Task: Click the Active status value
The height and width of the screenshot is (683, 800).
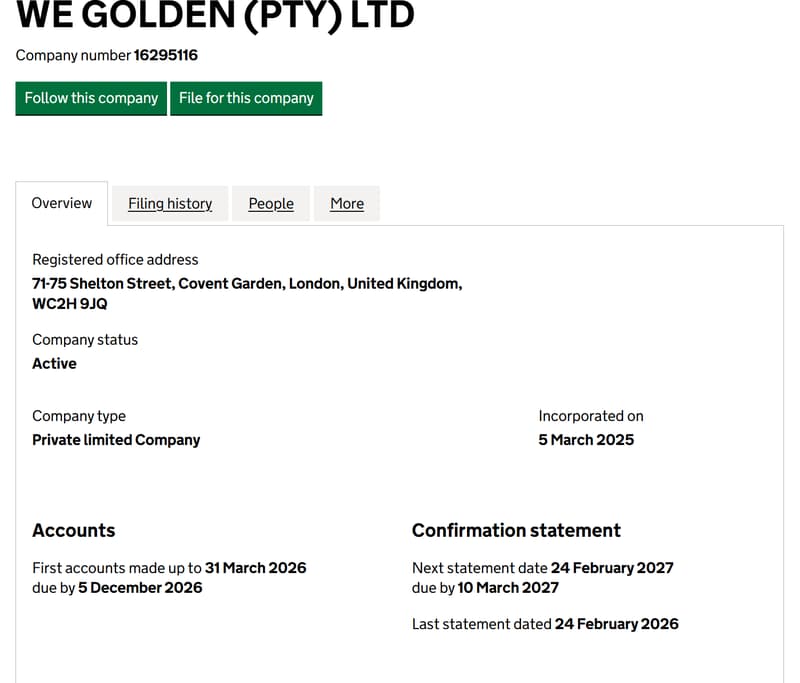Action: coord(54,364)
